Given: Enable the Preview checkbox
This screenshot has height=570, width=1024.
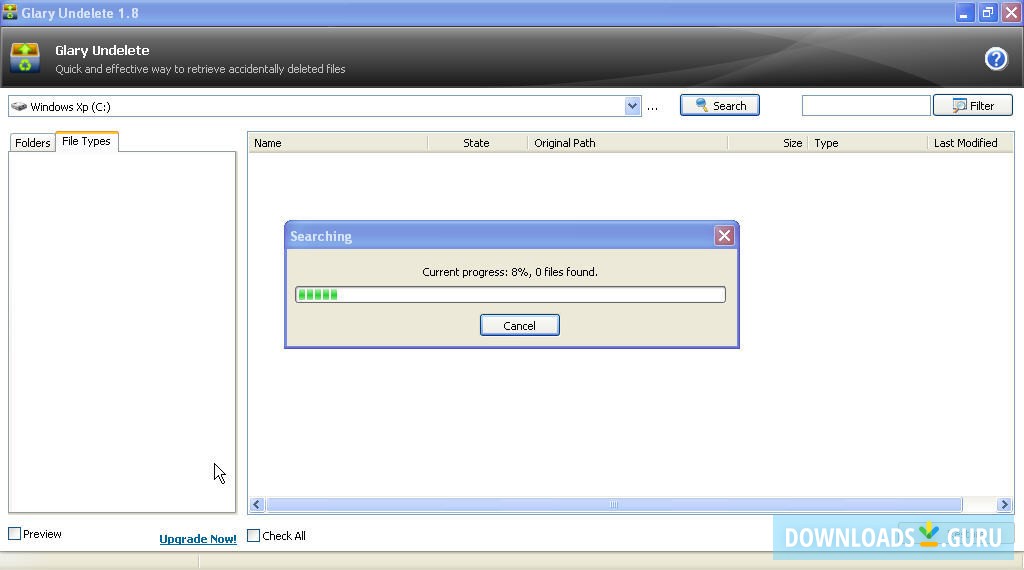Looking at the screenshot, I should (x=14, y=533).
